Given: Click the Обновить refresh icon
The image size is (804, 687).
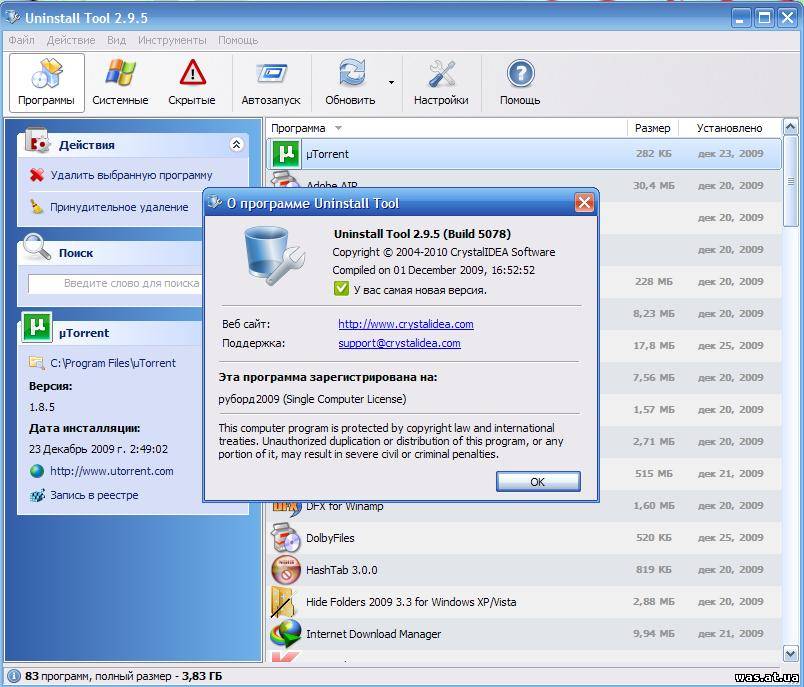Looking at the screenshot, I should click(x=351, y=73).
